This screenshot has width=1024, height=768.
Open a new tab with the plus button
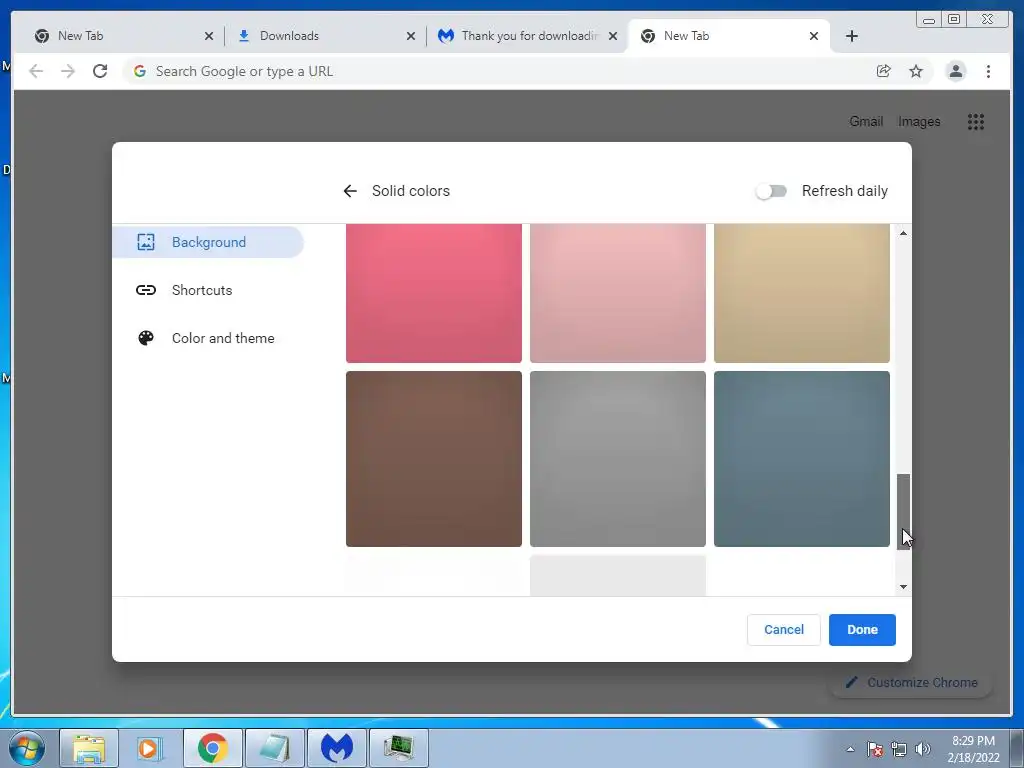[852, 36]
